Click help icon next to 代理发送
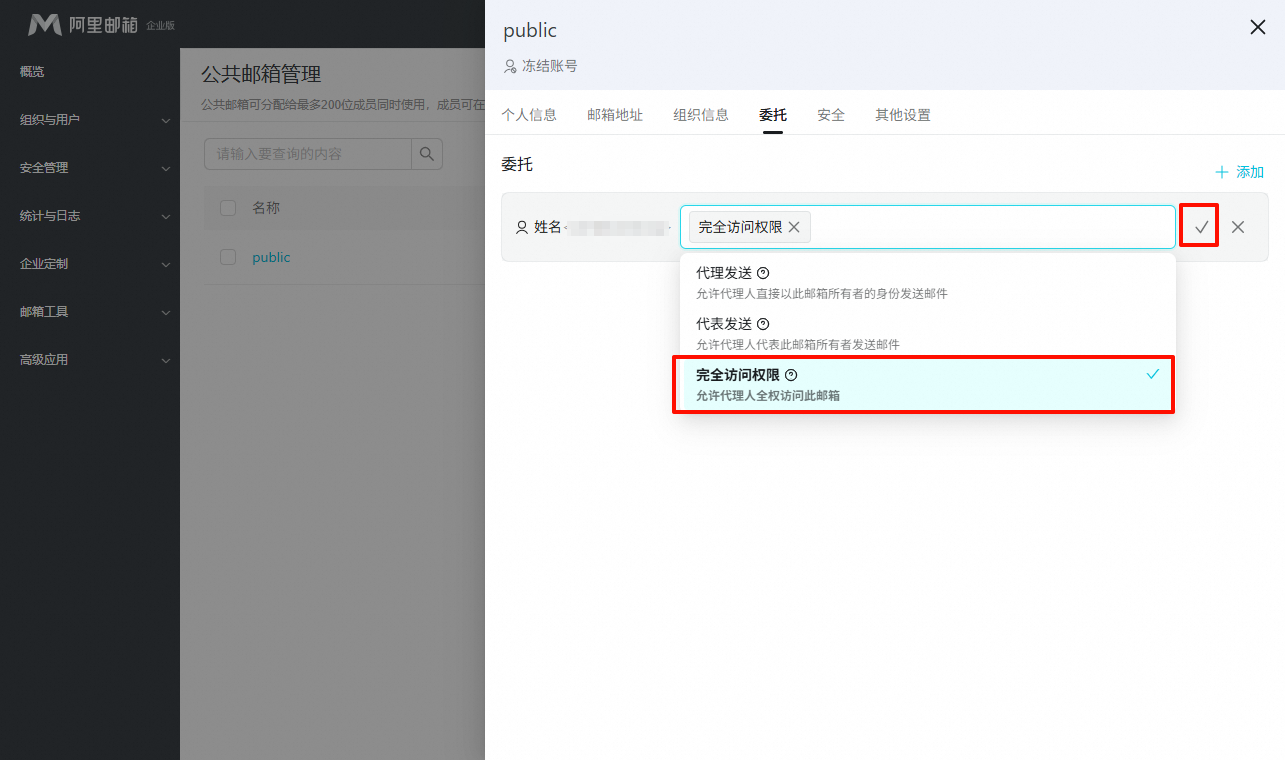1285x760 pixels. (763, 273)
